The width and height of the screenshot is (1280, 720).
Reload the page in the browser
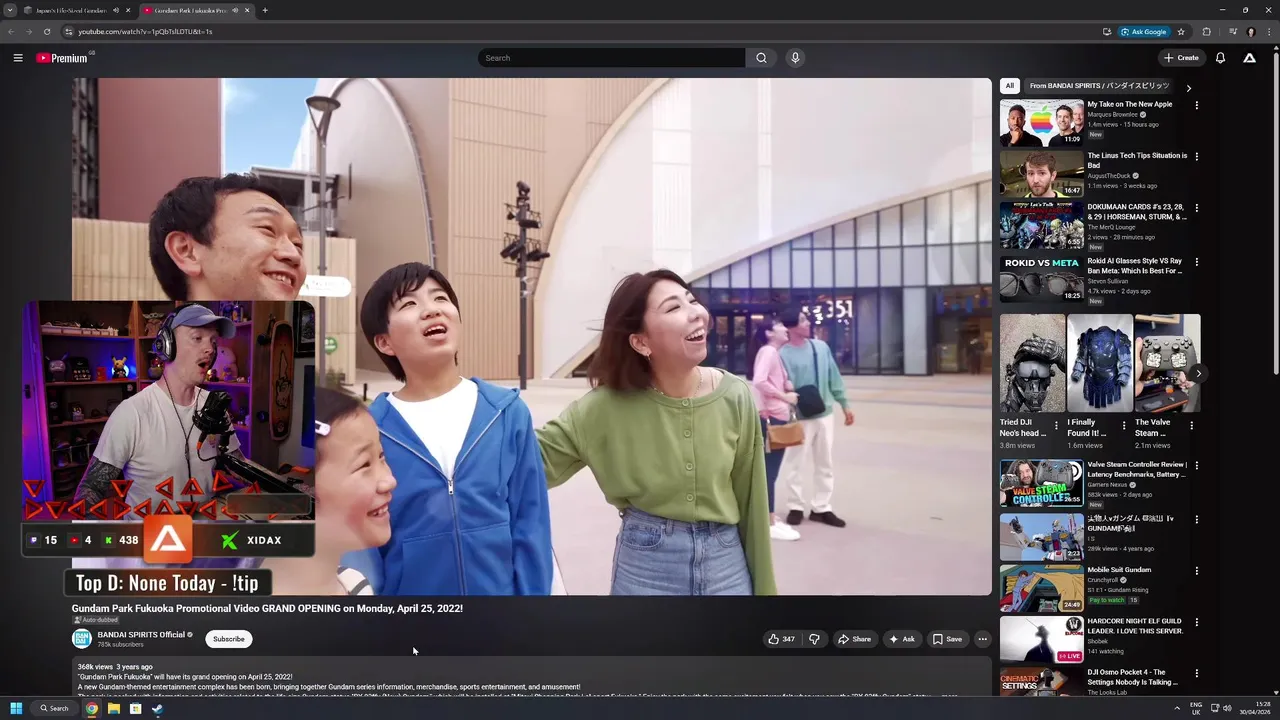(x=46, y=32)
